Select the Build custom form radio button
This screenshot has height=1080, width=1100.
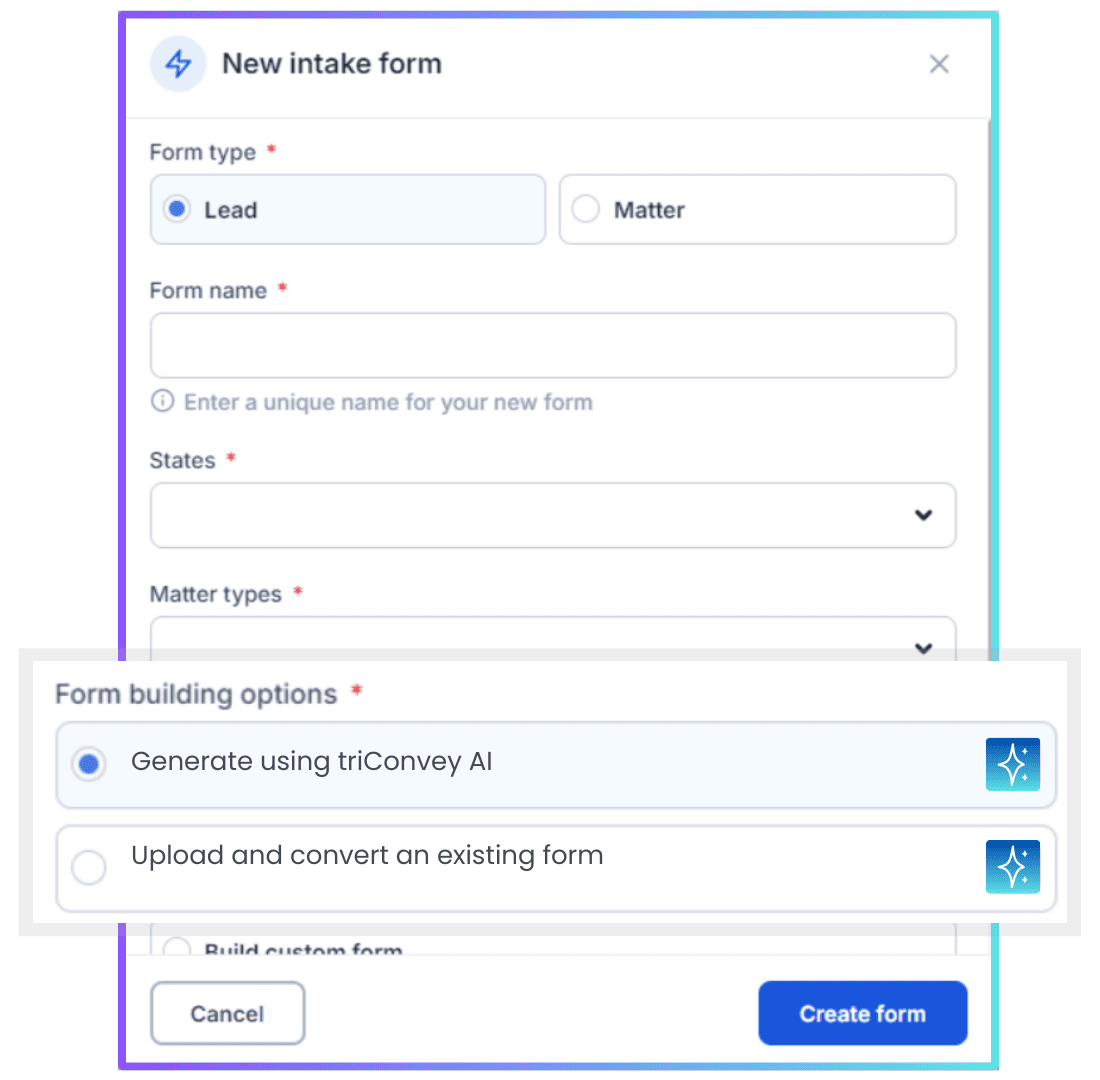(x=176, y=948)
